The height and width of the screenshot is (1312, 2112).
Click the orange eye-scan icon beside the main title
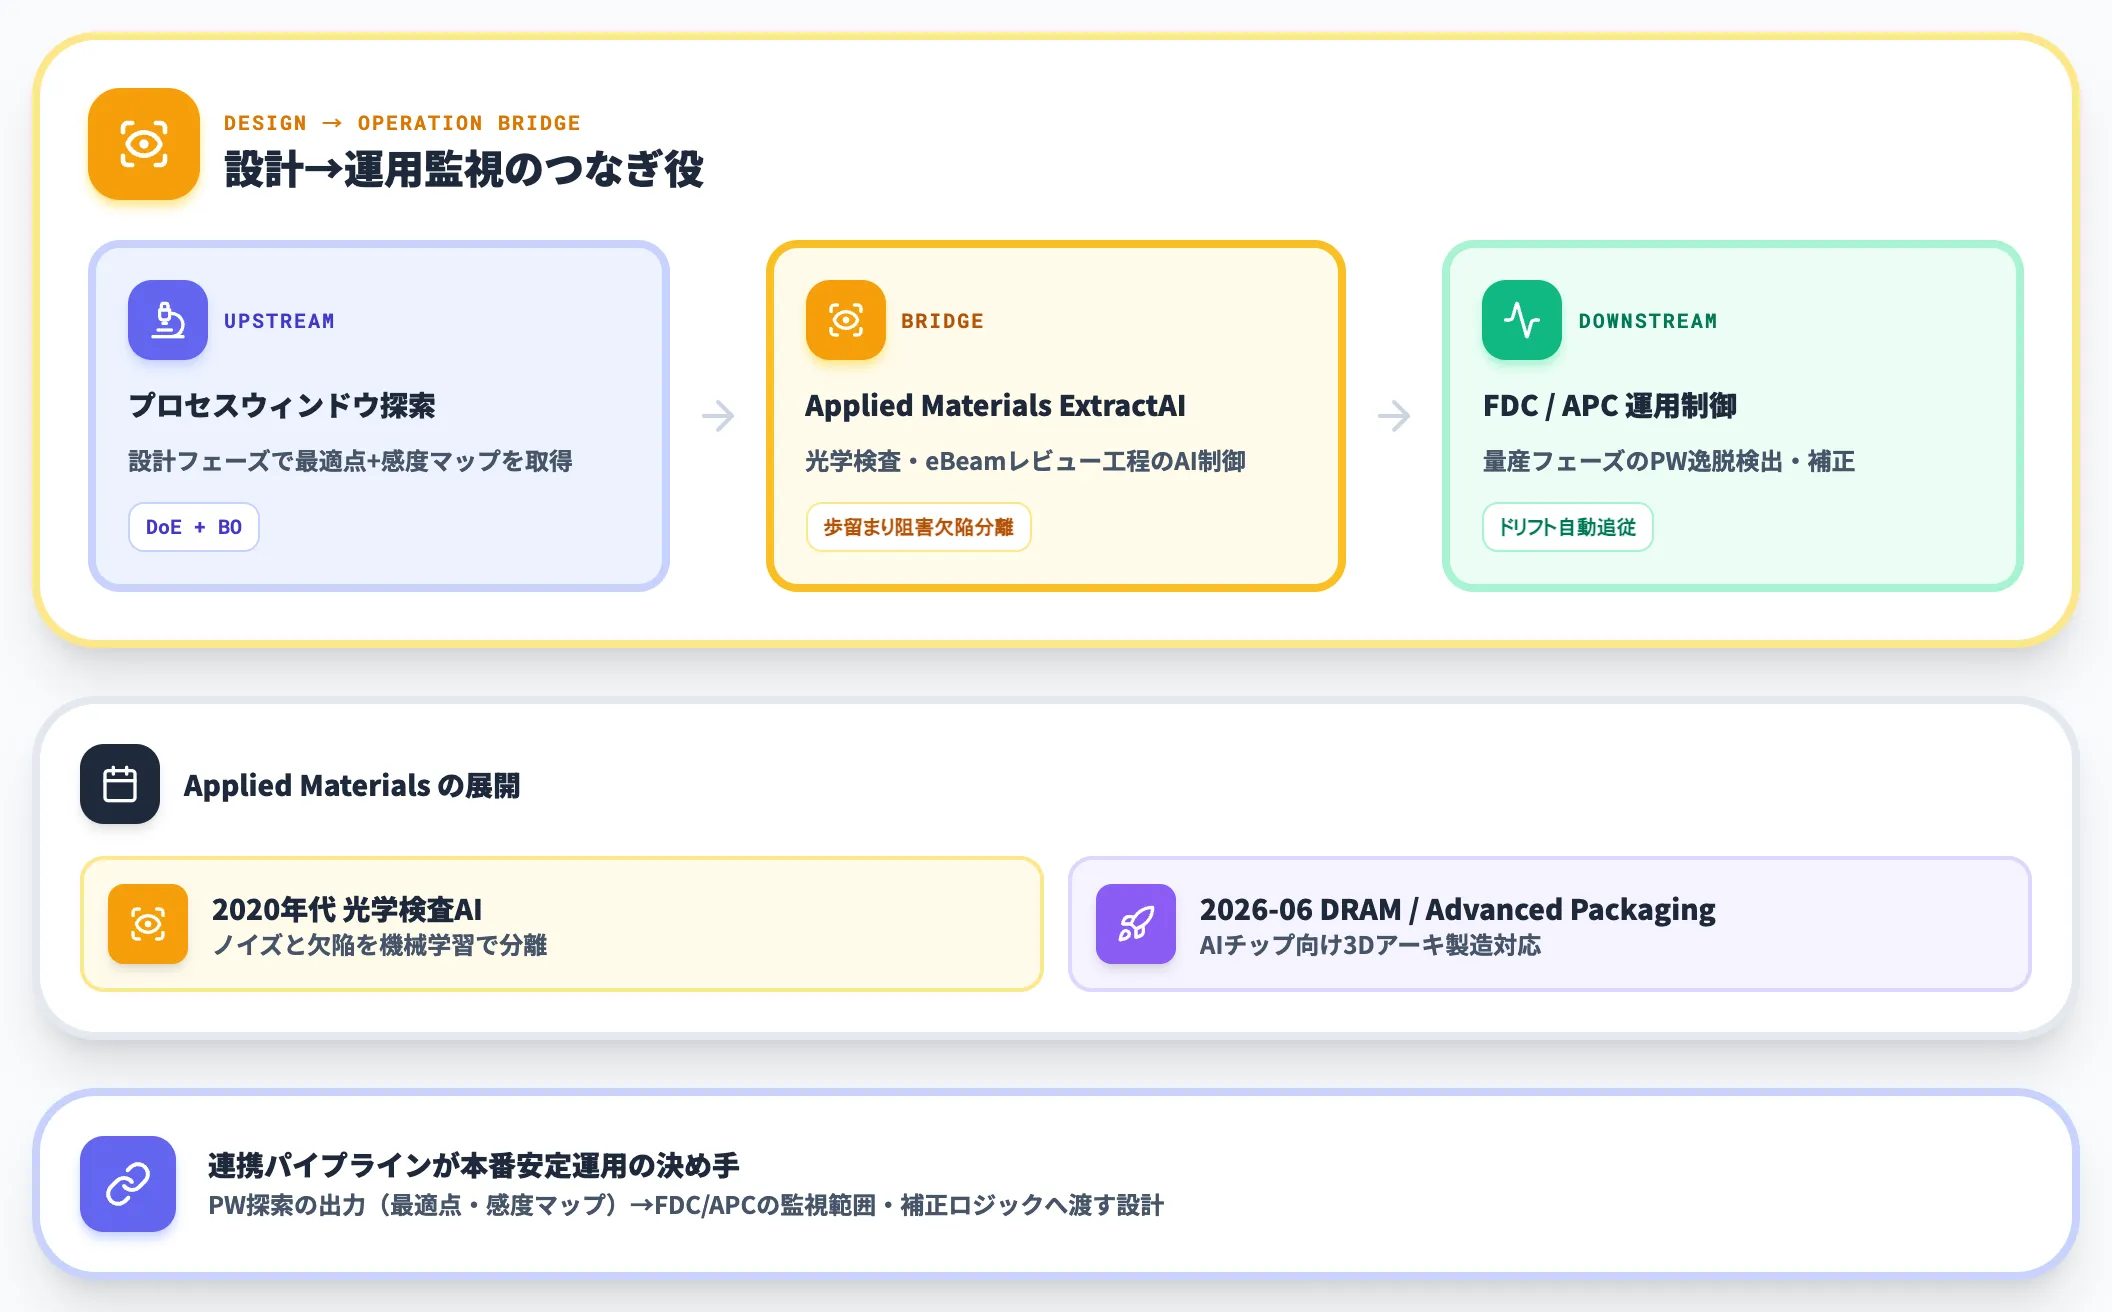pyautogui.click(x=144, y=144)
